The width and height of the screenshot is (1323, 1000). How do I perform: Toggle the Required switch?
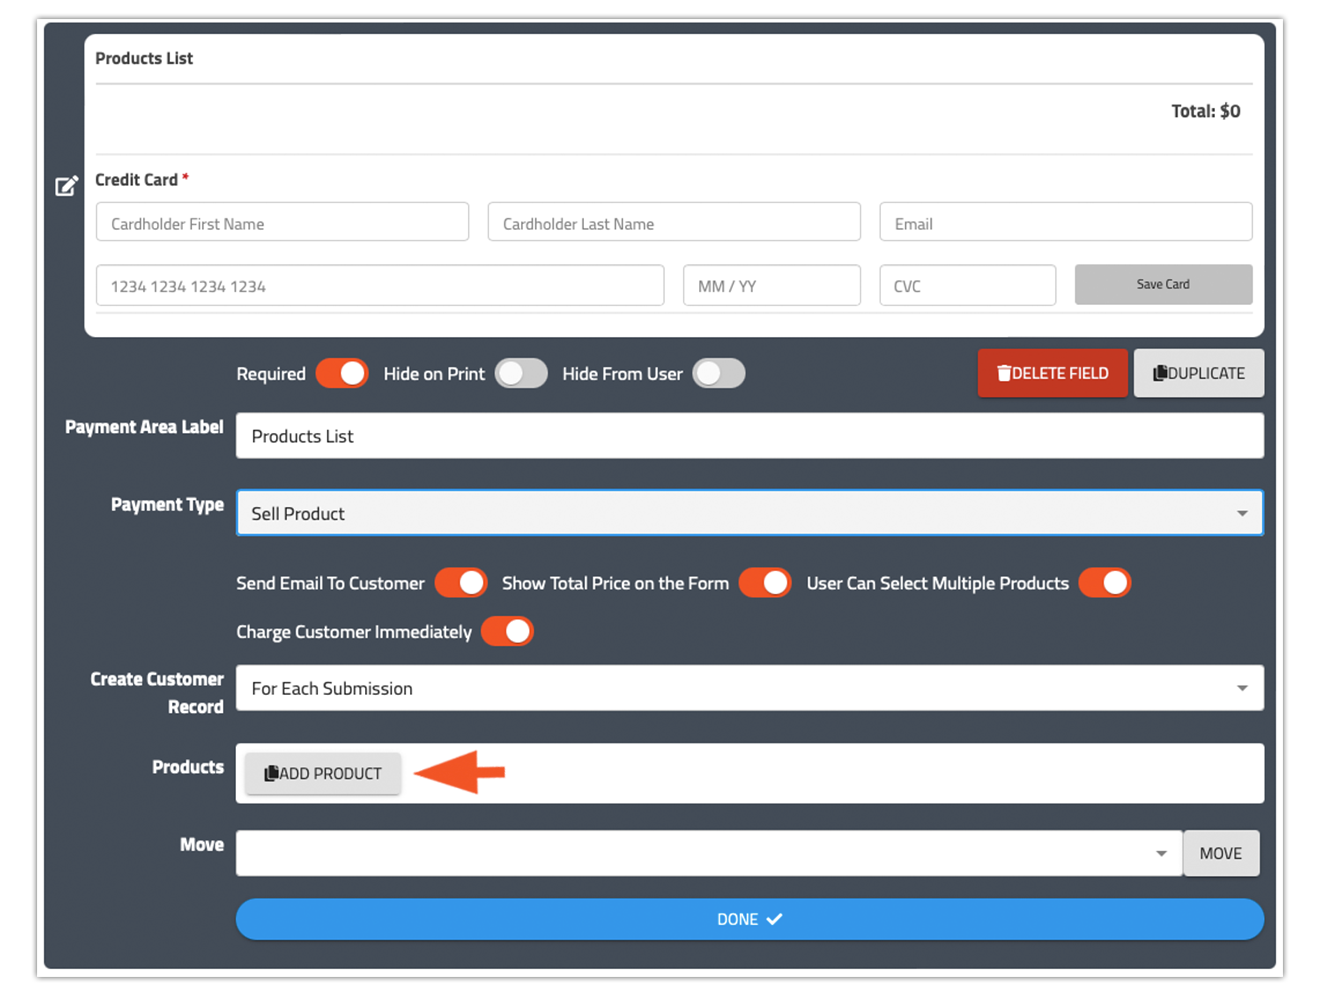tap(342, 373)
